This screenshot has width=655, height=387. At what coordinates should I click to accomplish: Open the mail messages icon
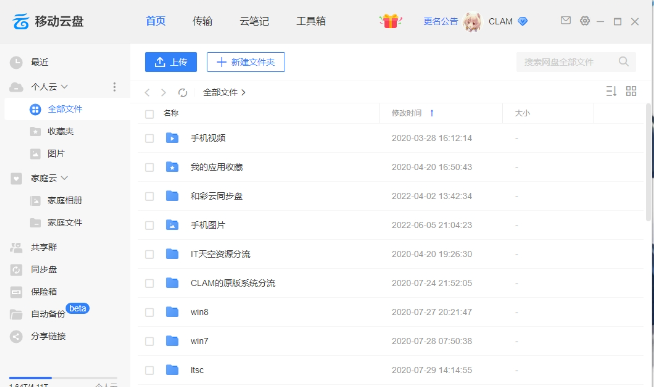click(566, 20)
